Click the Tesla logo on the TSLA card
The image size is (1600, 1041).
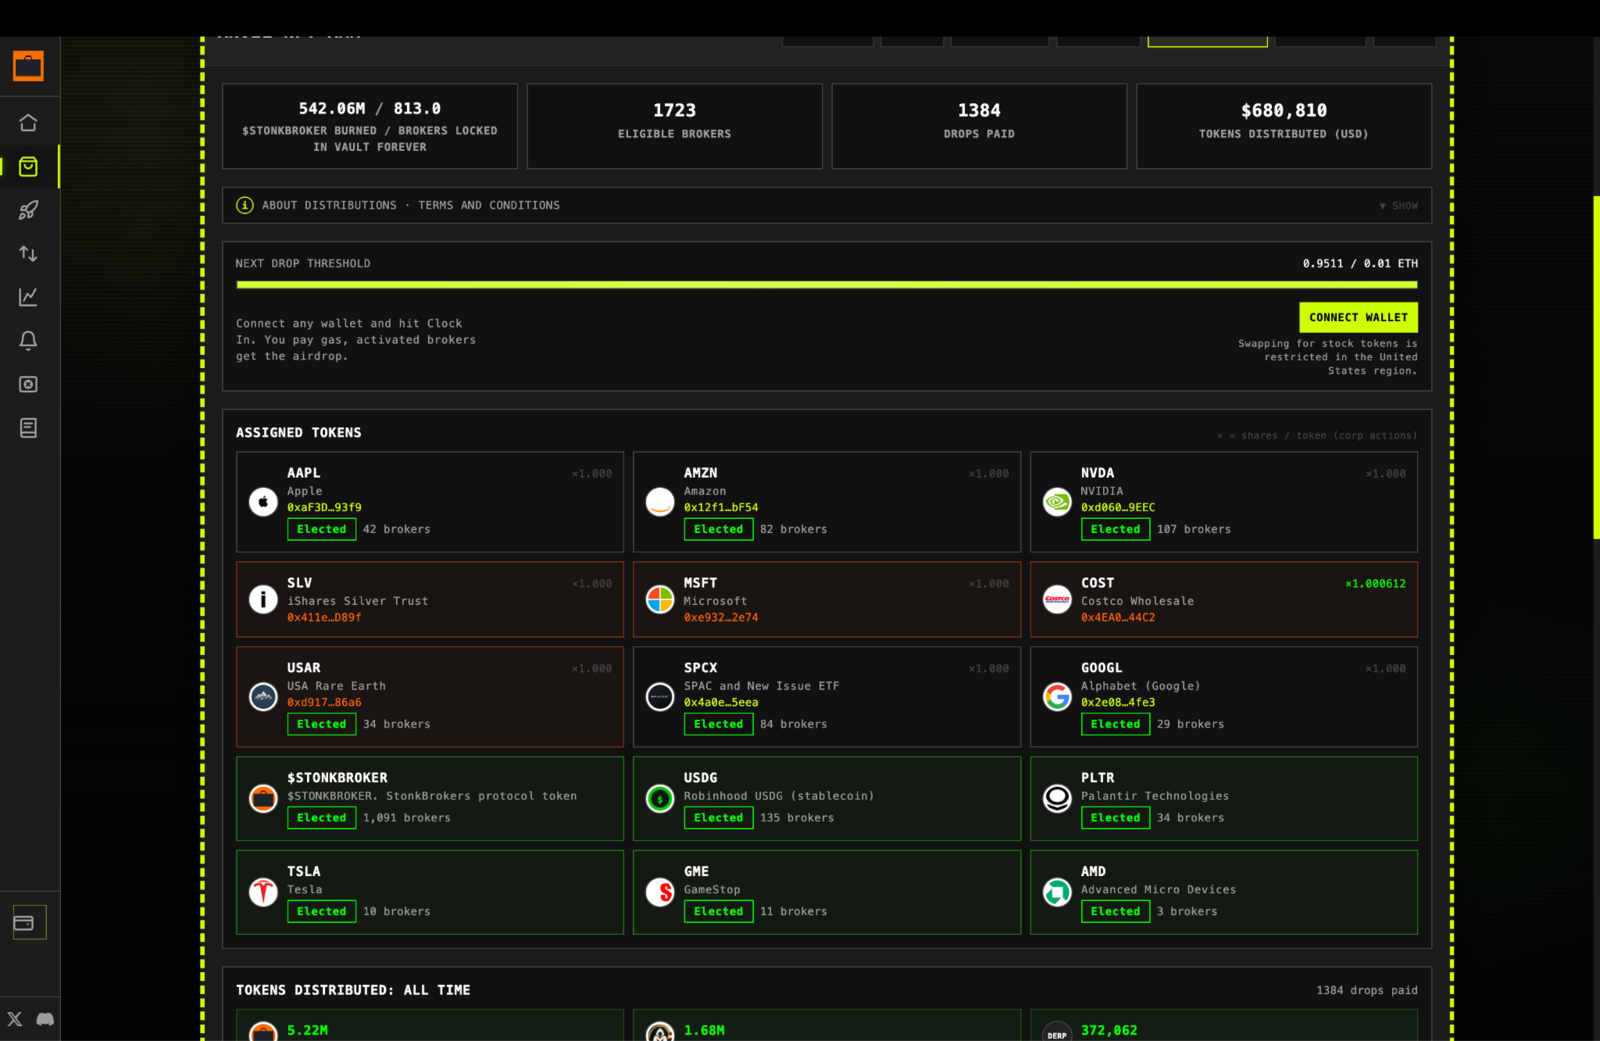pyautogui.click(x=263, y=891)
